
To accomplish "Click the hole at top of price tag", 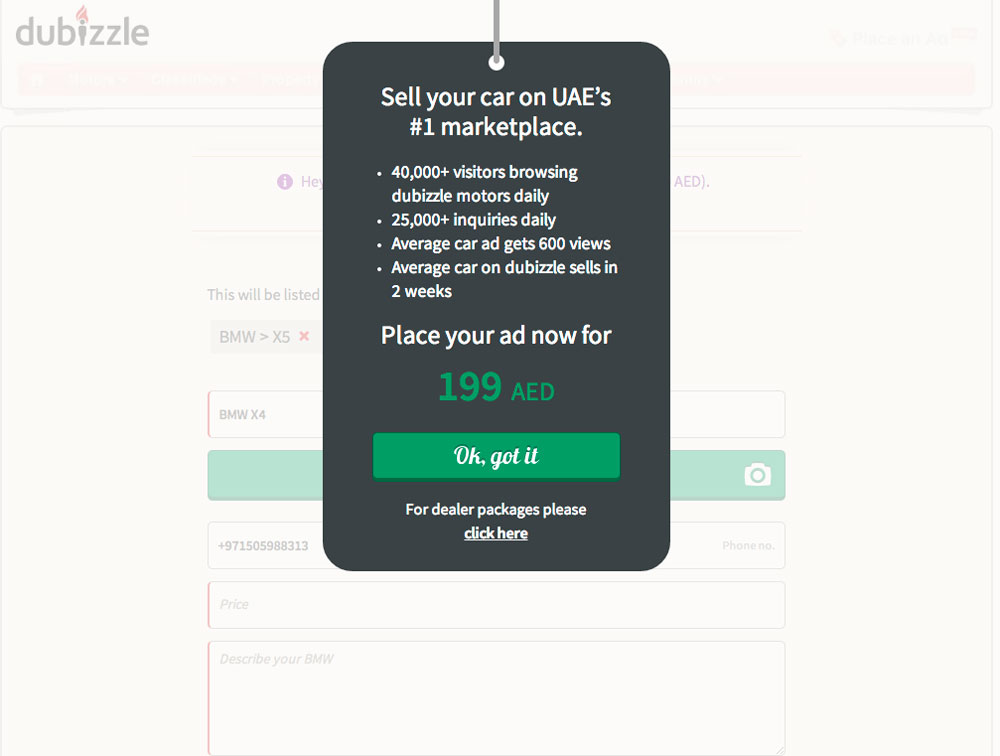I will pyautogui.click(x=496, y=63).
